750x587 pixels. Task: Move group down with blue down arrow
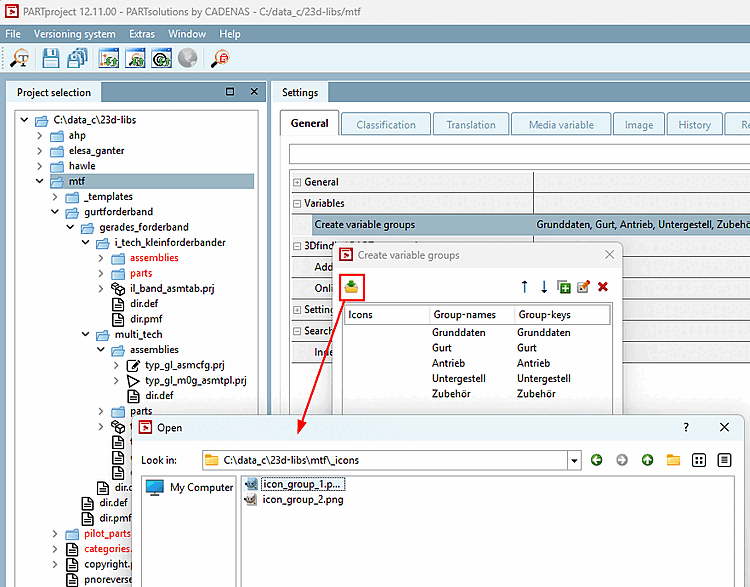coord(544,287)
